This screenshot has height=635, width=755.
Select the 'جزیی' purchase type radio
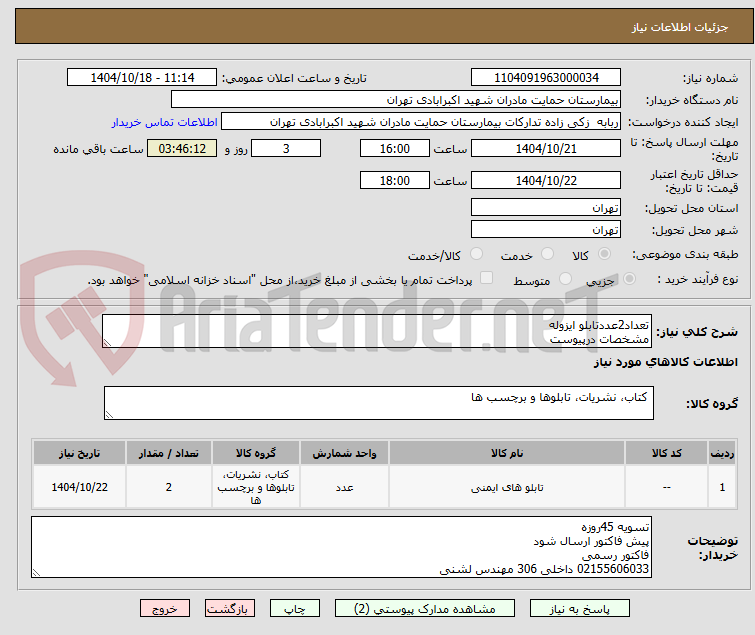tap(629, 279)
